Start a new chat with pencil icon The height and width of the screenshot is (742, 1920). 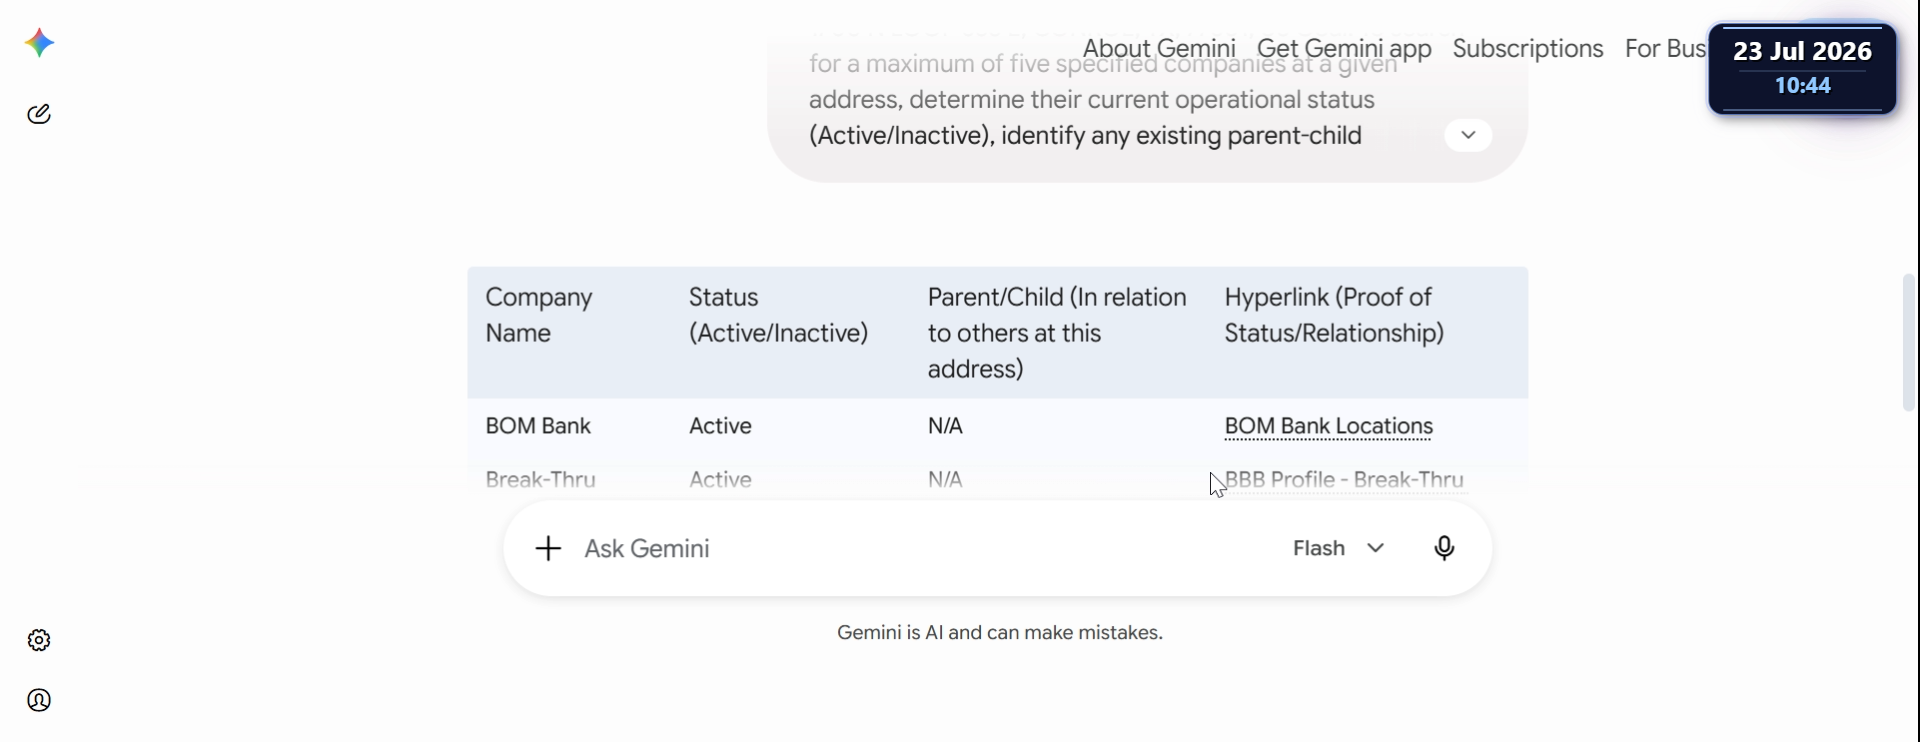click(x=39, y=114)
